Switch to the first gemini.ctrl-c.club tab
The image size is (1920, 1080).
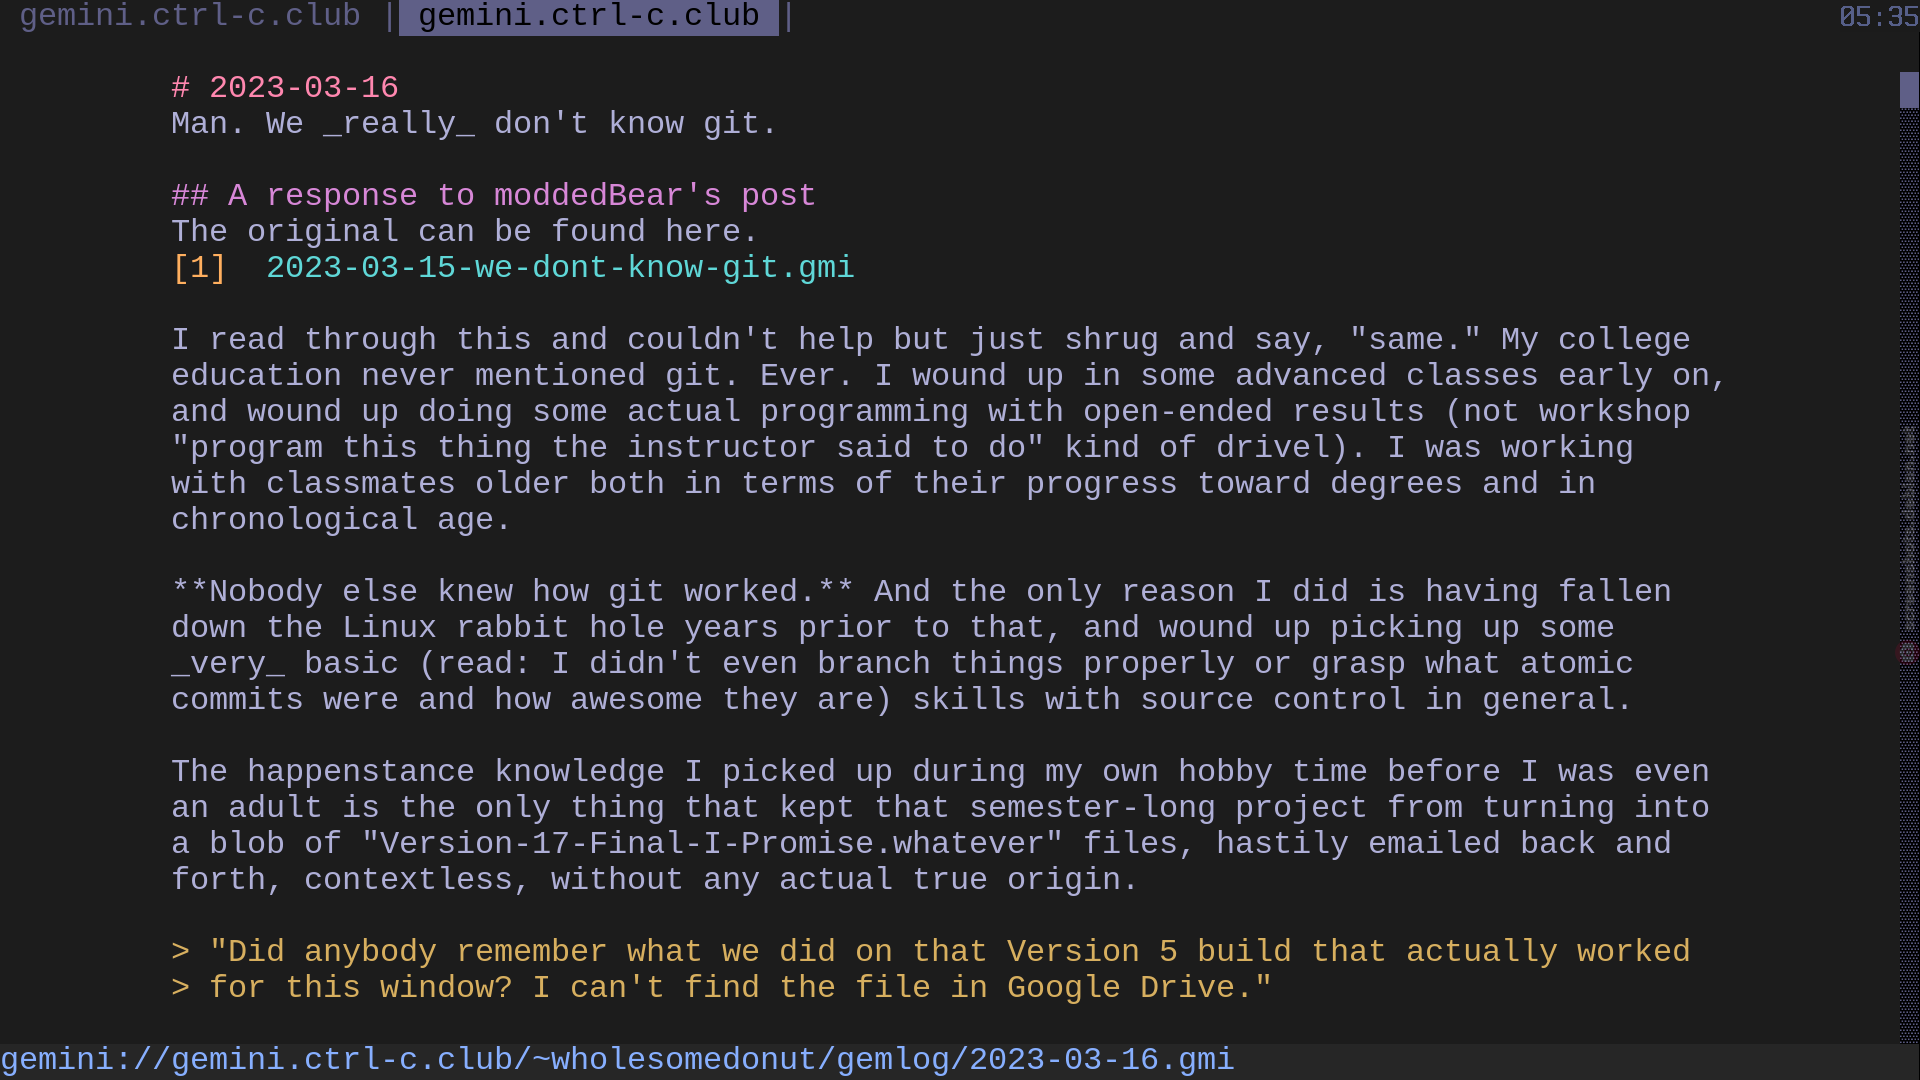coord(190,16)
